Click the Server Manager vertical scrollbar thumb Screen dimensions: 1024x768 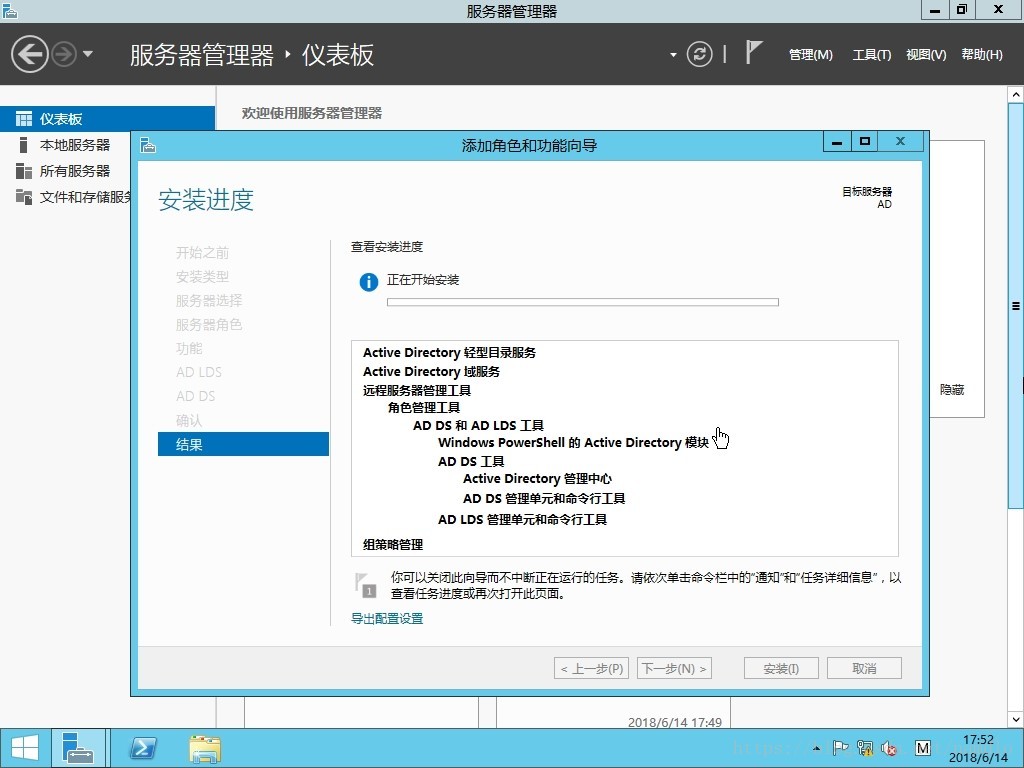[x=1016, y=306]
